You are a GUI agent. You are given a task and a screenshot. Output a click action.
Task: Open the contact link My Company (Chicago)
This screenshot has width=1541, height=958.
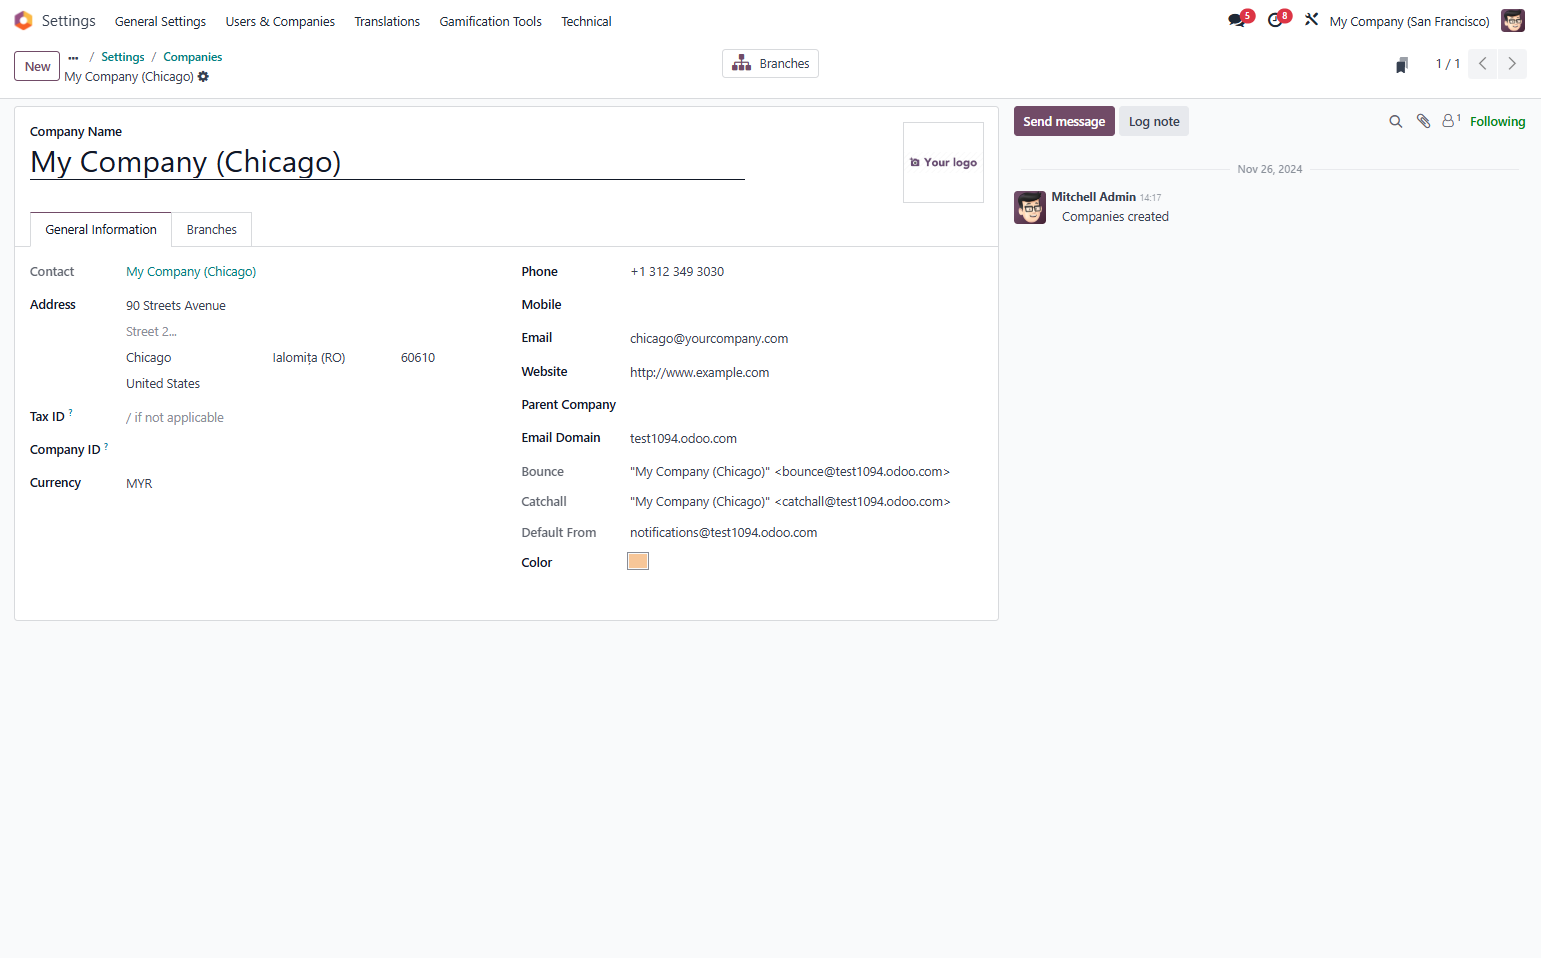click(x=191, y=271)
